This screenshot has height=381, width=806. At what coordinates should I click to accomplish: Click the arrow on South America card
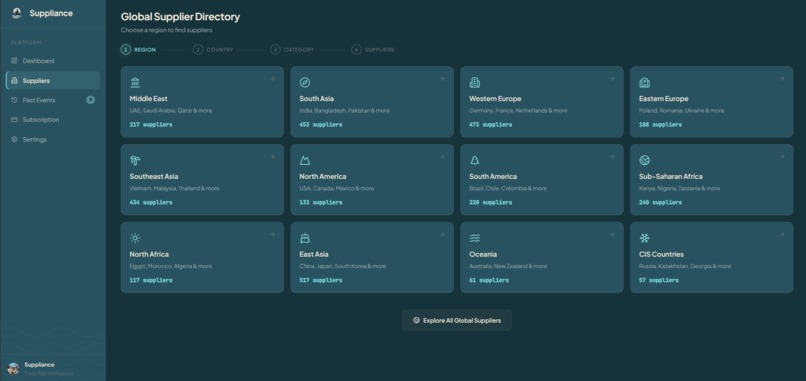(612, 156)
